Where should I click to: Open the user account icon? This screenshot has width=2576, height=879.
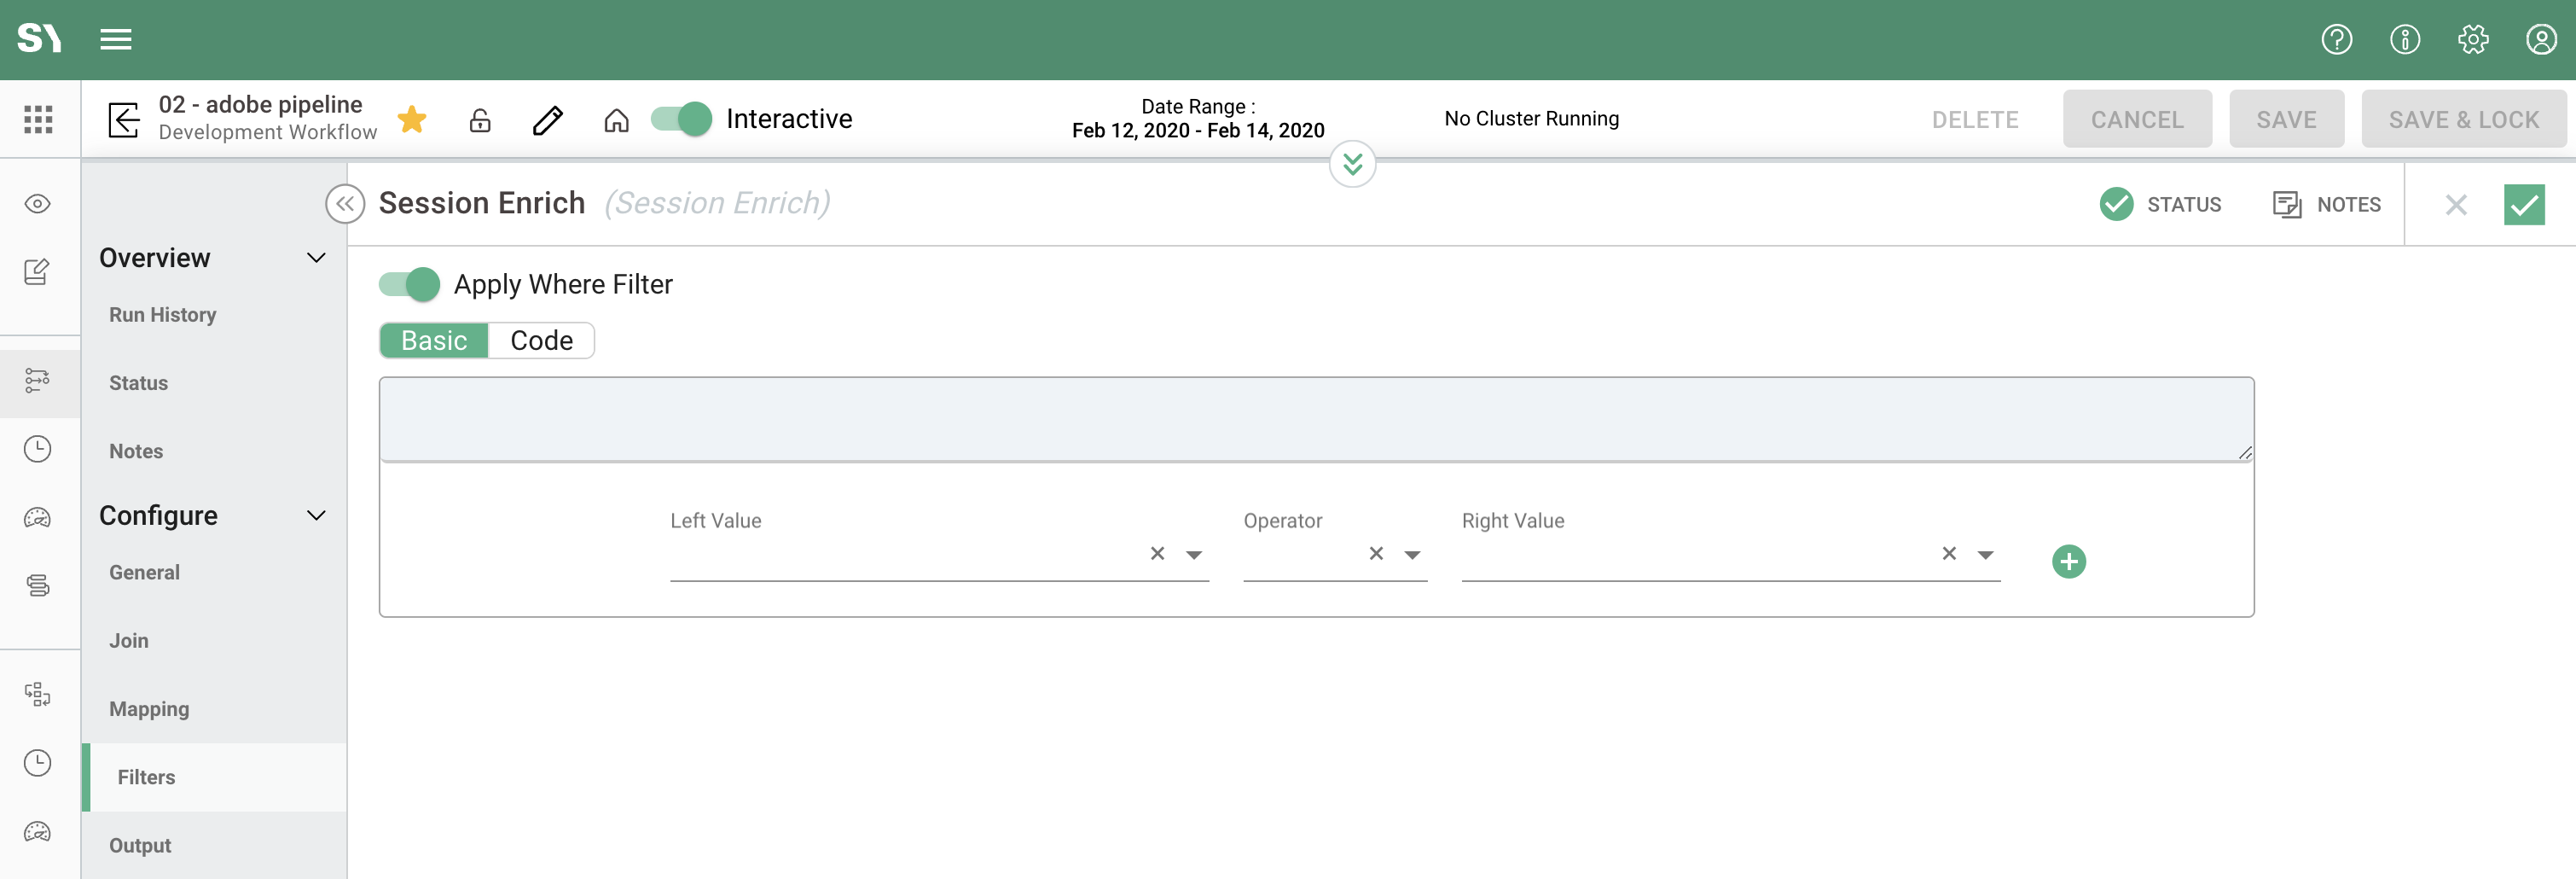point(2541,39)
